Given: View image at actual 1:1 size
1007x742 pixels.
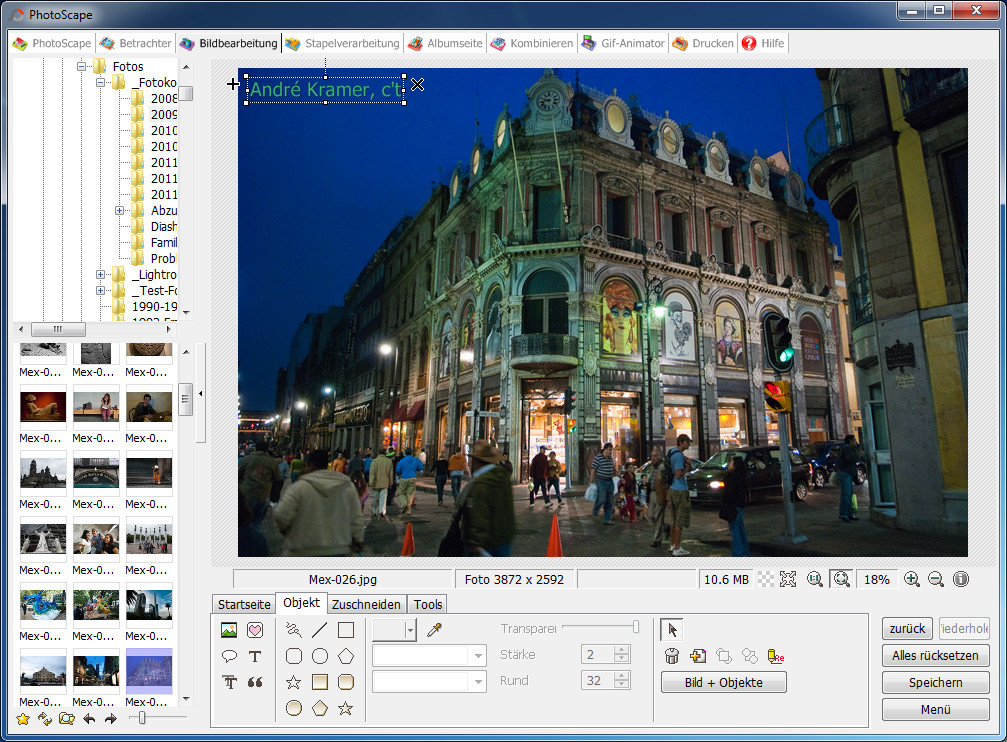Looking at the screenshot, I should click(815, 579).
